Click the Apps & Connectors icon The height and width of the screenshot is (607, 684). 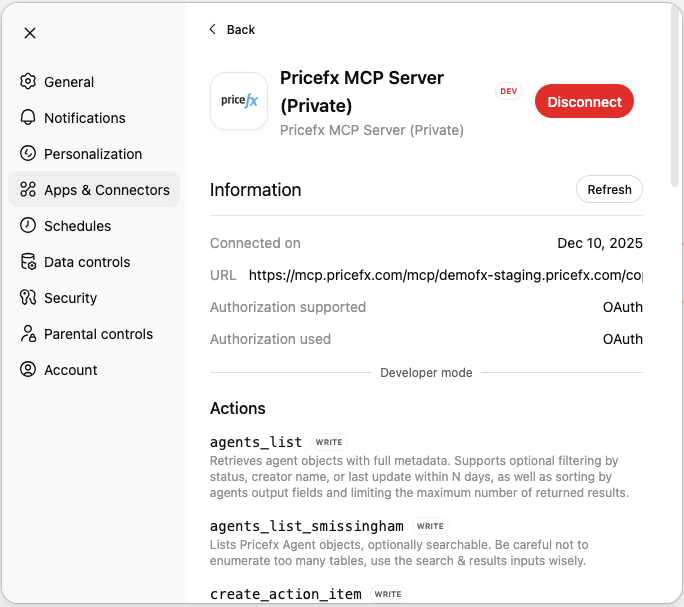[28, 189]
